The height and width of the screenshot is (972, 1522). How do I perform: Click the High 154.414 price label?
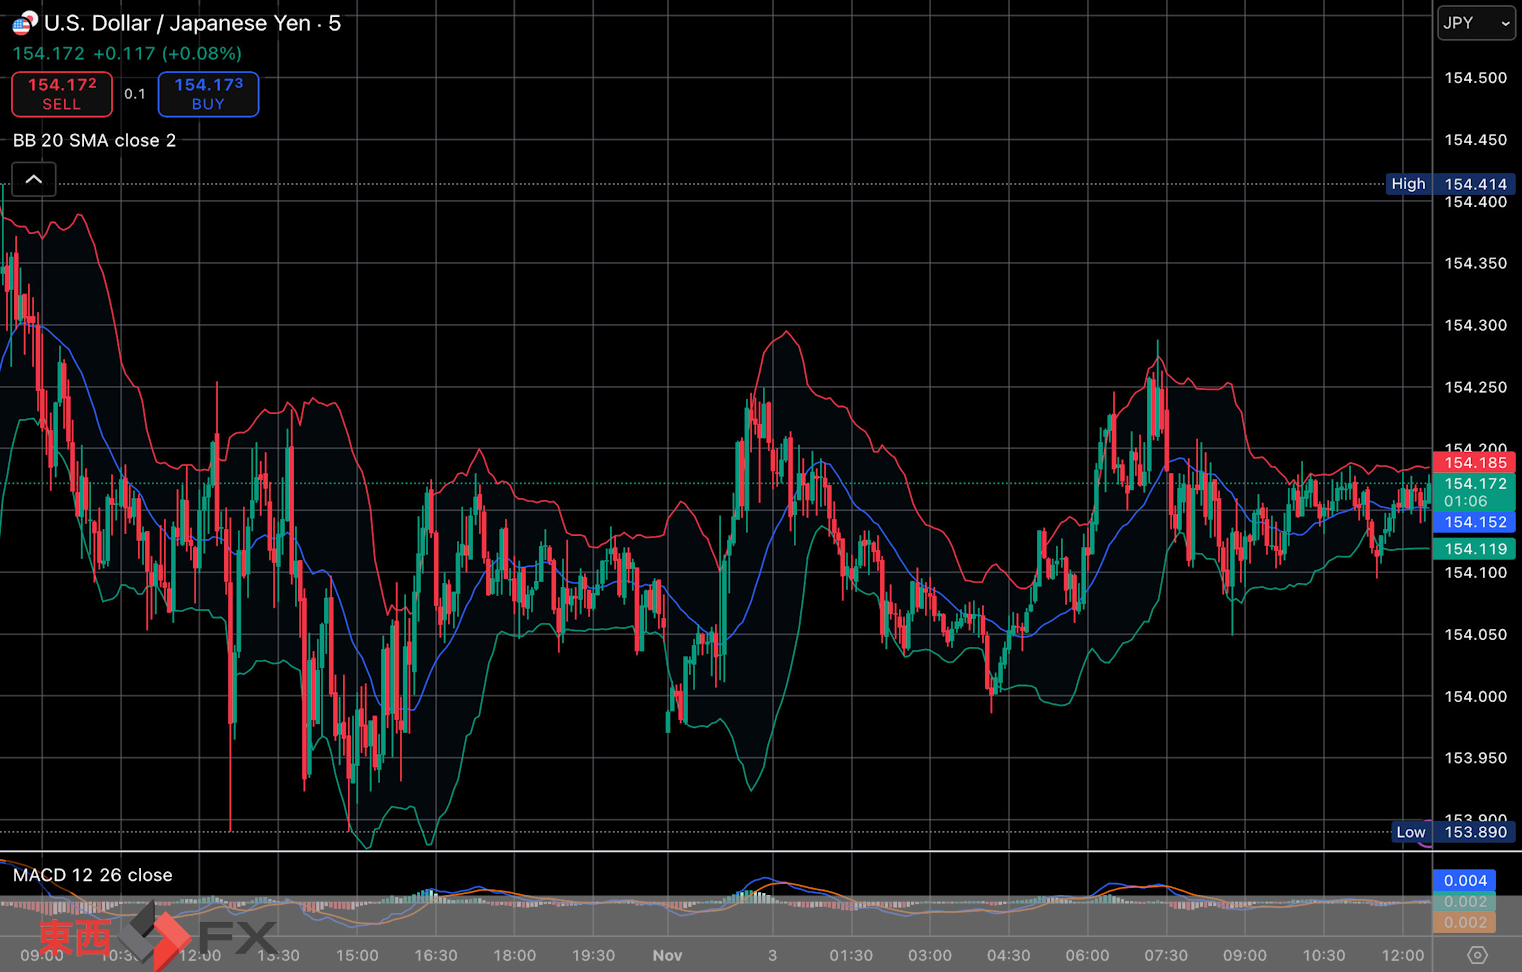coord(1450,184)
